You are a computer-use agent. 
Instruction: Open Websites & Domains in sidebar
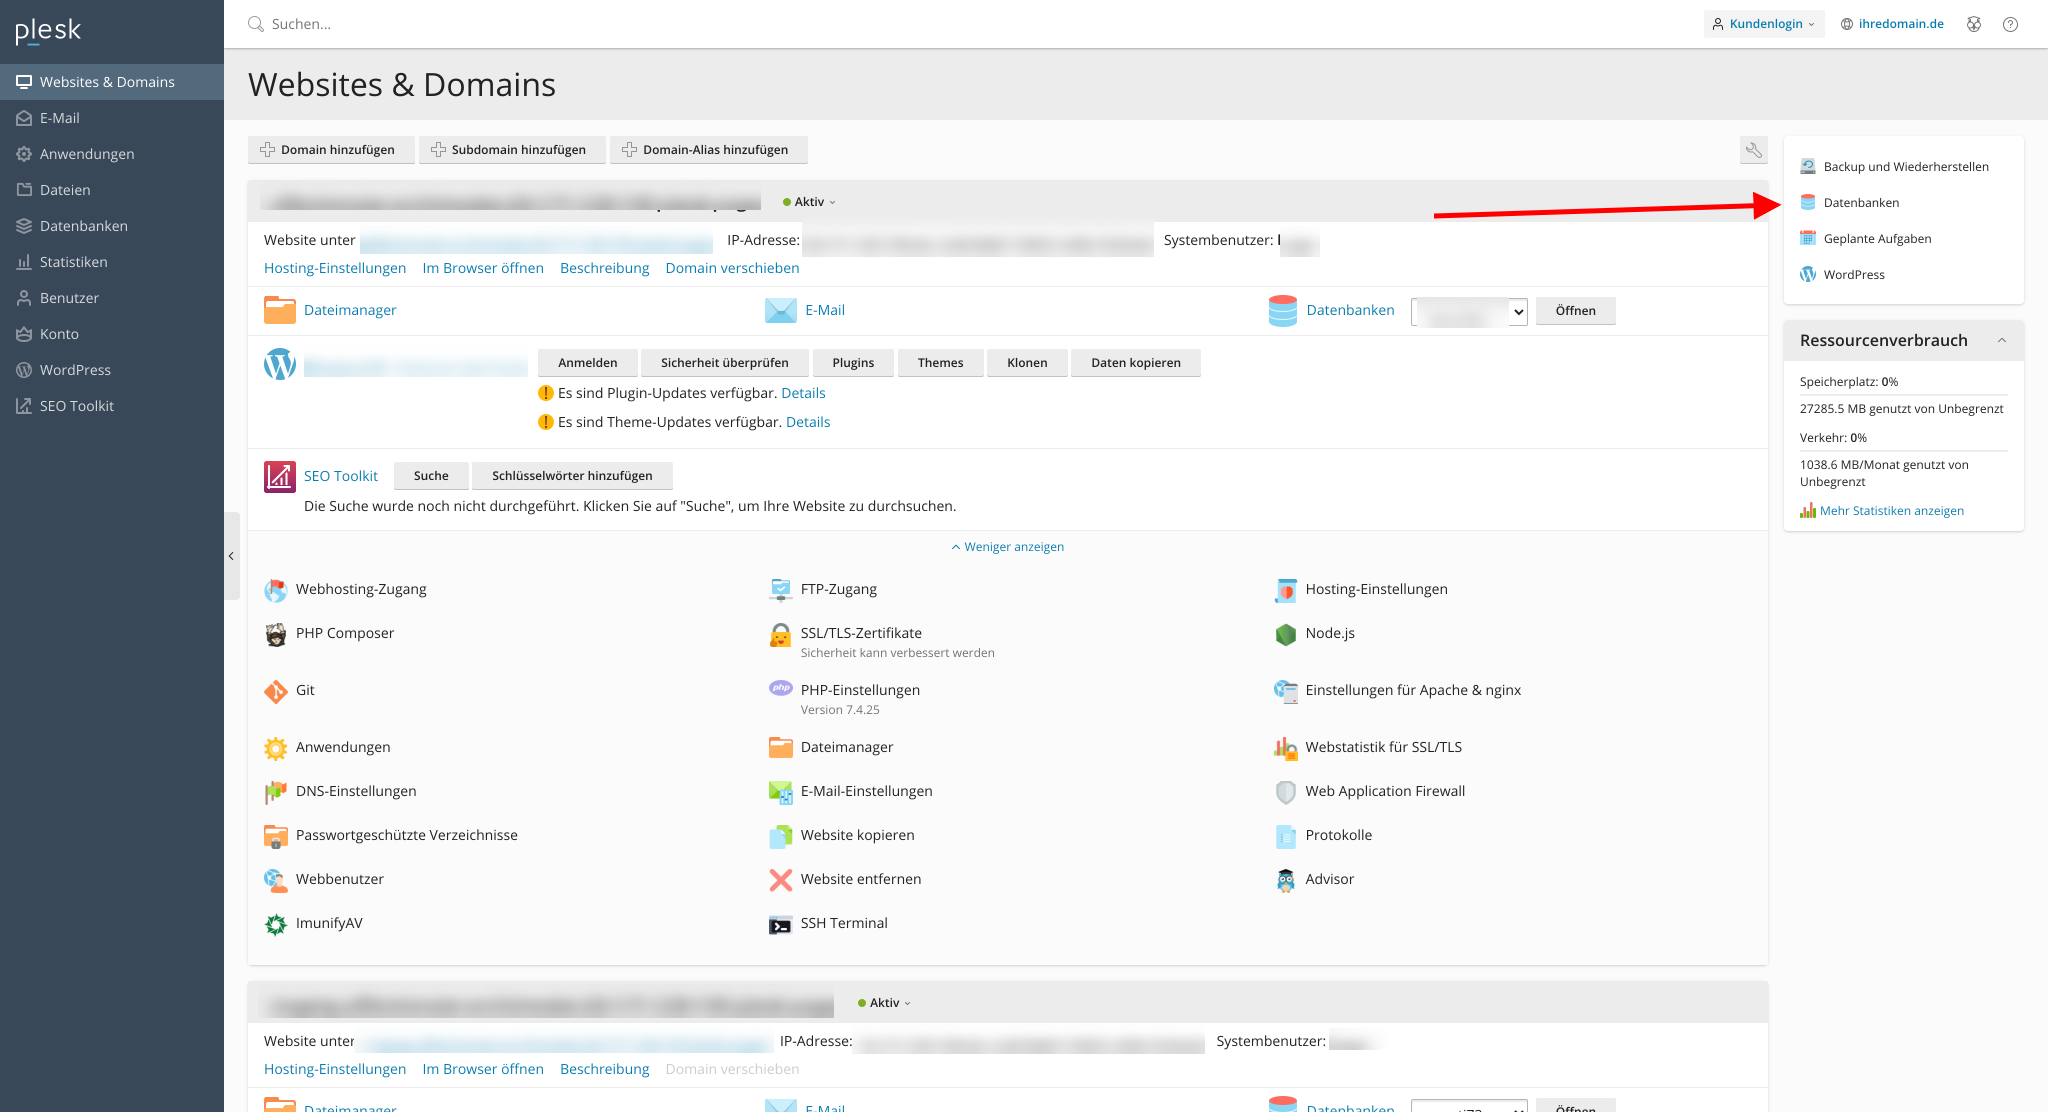[111, 82]
